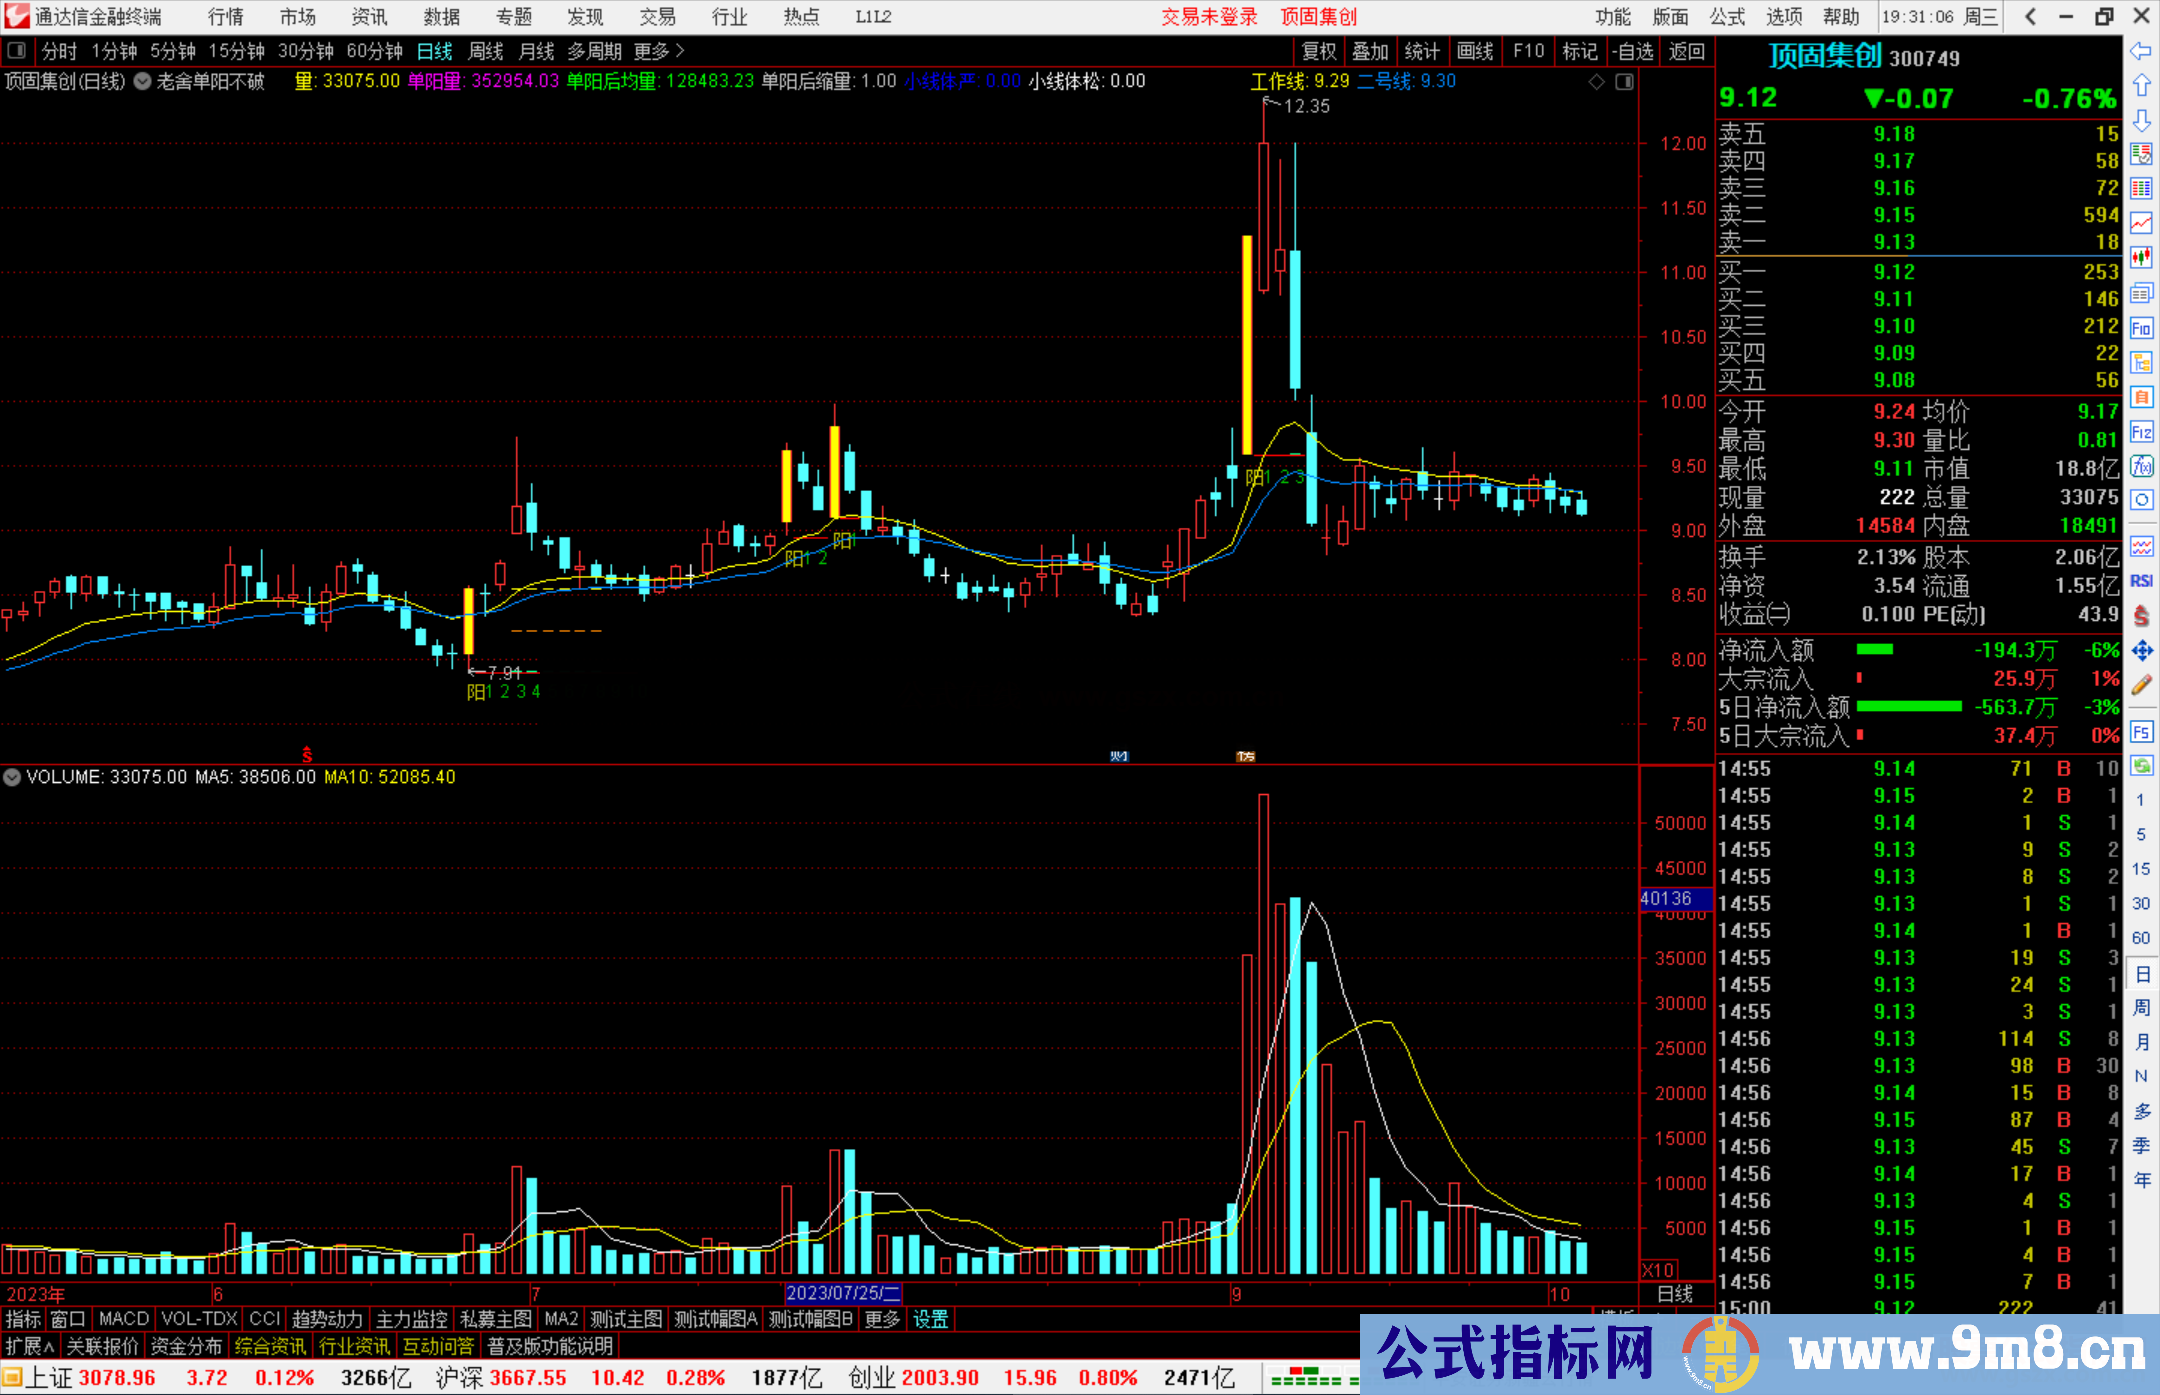Click the four-way move arrows icon

(2141, 651)
